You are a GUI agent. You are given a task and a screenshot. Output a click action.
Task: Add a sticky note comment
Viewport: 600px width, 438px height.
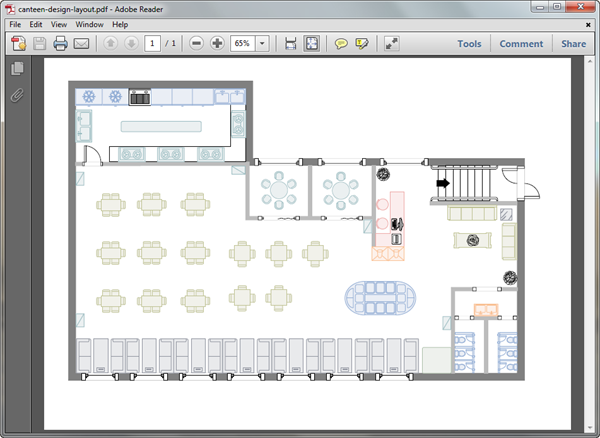coord(341,44)
